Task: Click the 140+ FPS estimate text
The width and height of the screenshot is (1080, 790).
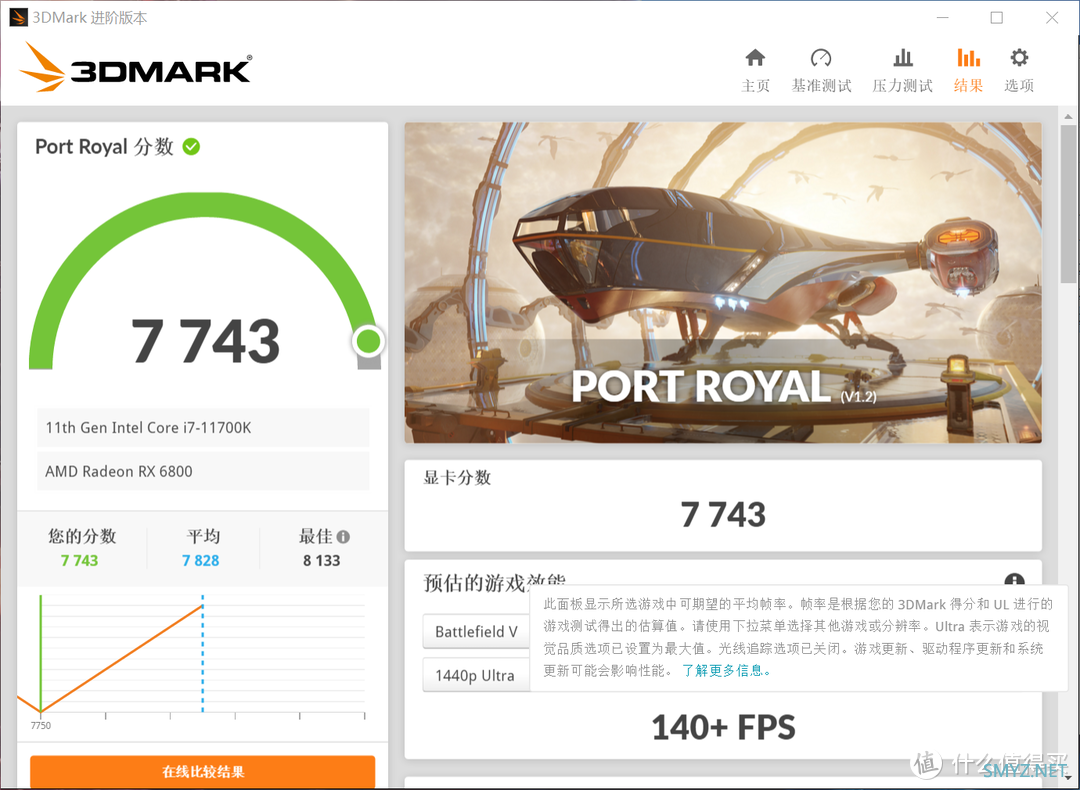Action: pos(723,727)
